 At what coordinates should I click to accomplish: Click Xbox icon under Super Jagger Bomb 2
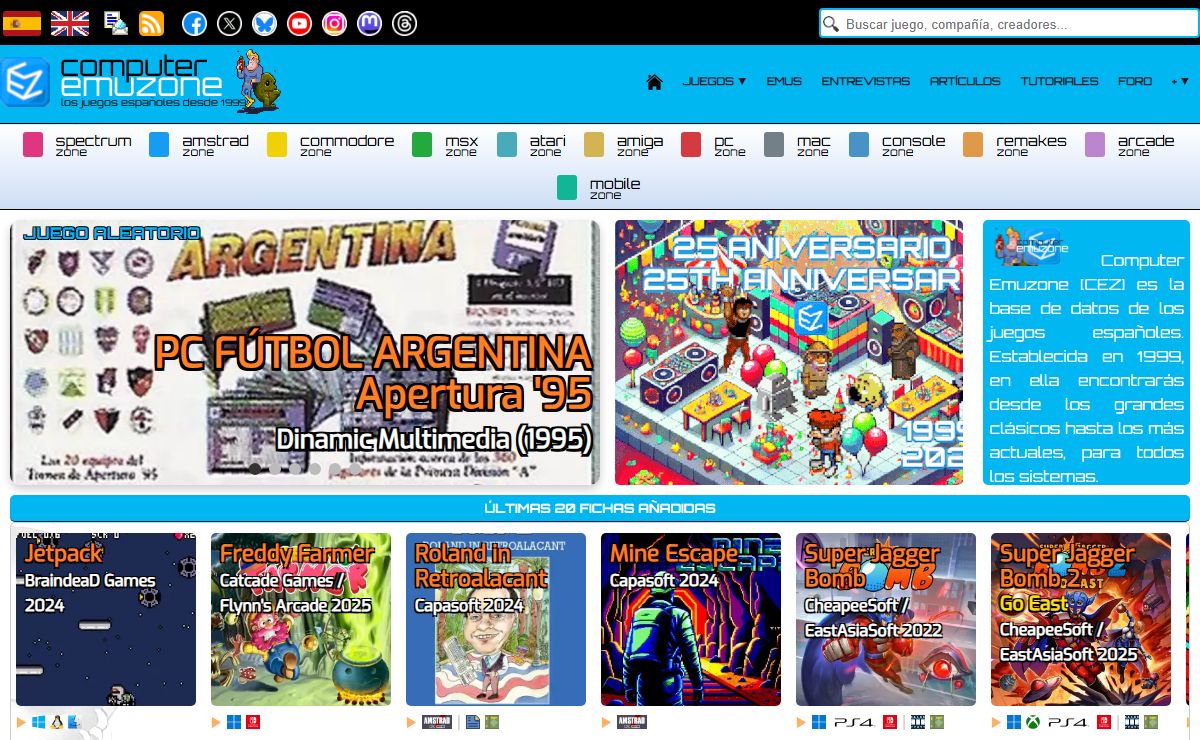pos(1033,721)
